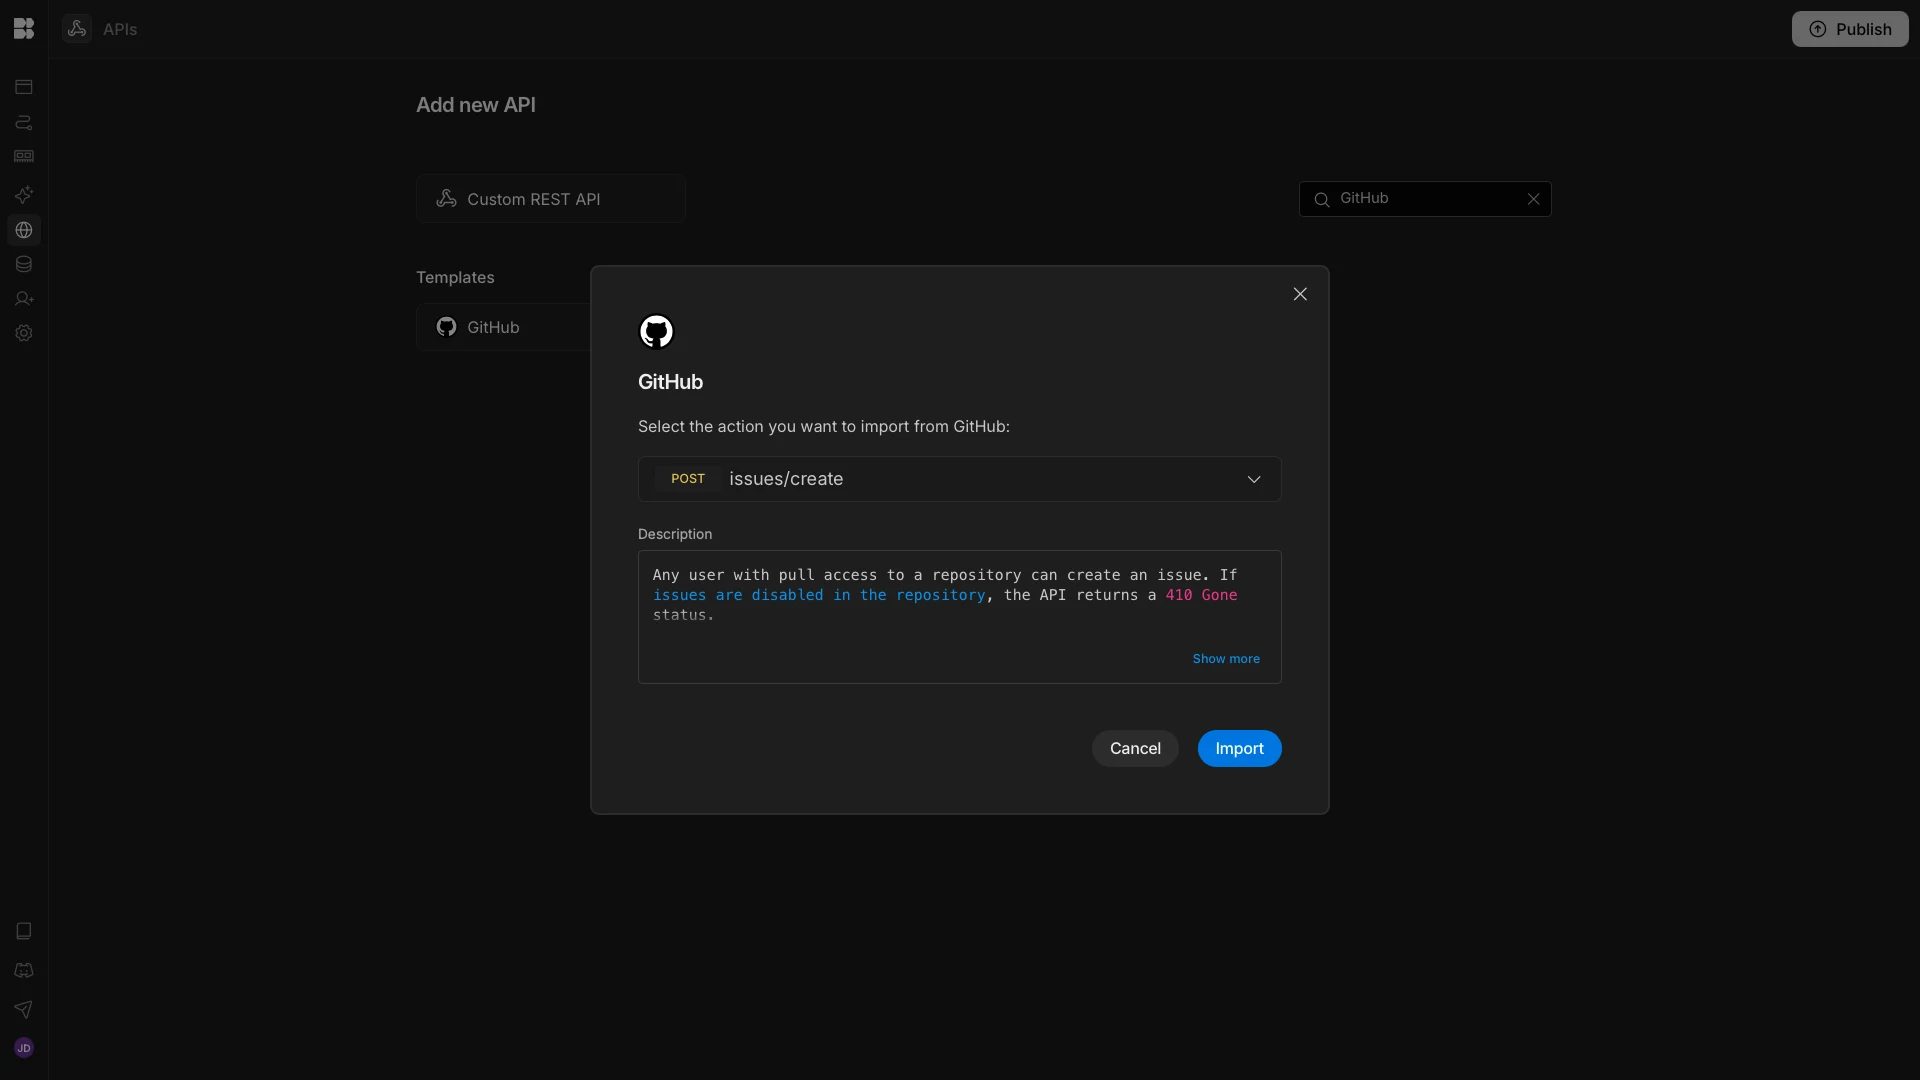Open the globe APIs sidebar icon

24,230
